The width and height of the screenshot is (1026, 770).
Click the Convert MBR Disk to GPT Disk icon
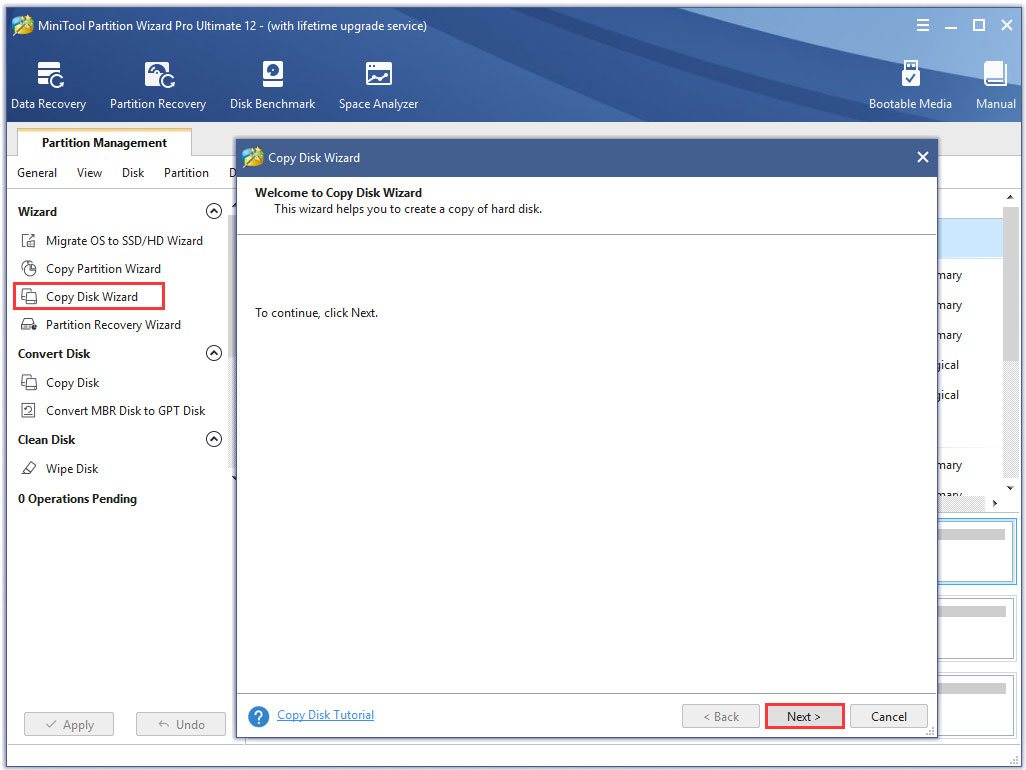coord(29,410)
